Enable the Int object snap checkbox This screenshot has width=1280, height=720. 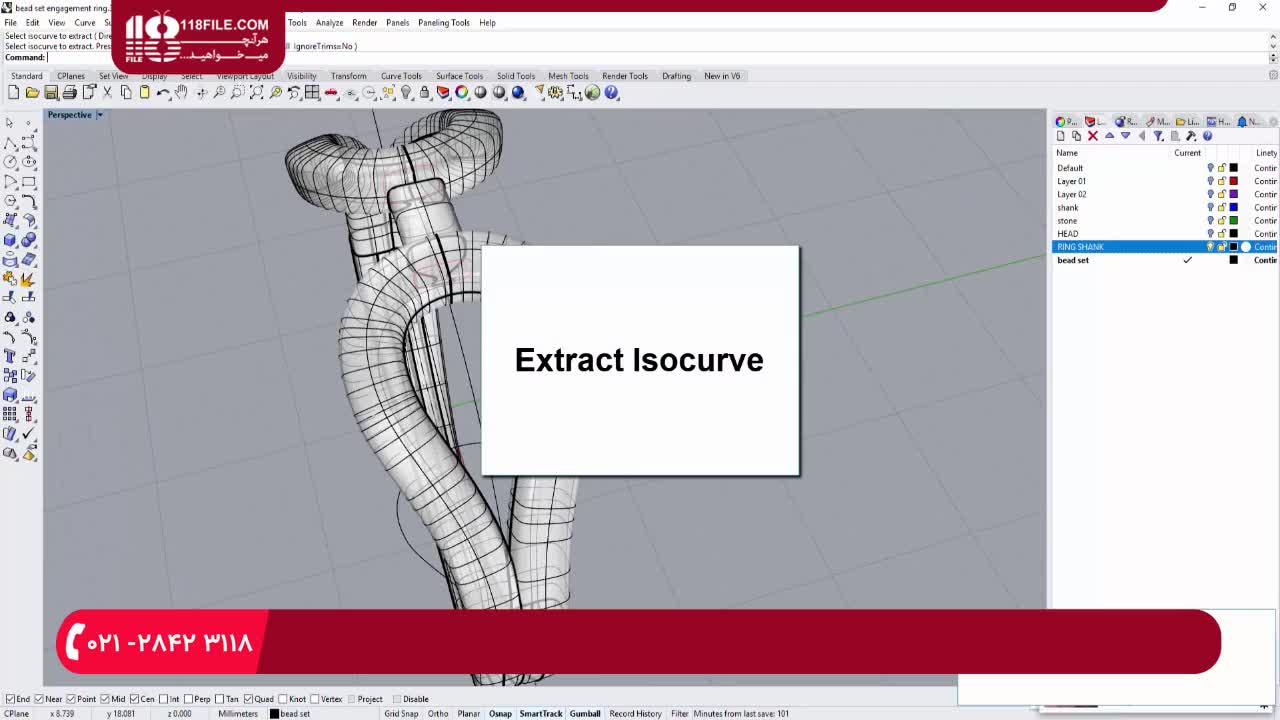pyautogui.click(x=164, y=699)
